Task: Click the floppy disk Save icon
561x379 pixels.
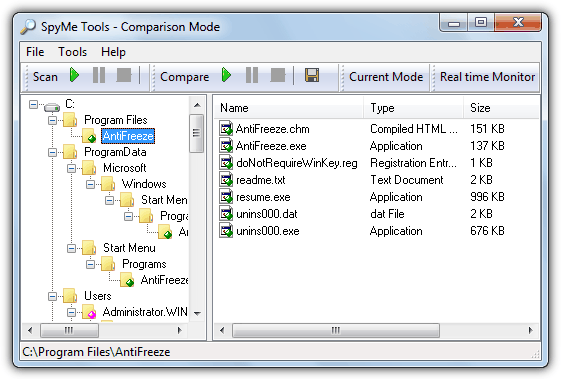Action: pos(312,76)
